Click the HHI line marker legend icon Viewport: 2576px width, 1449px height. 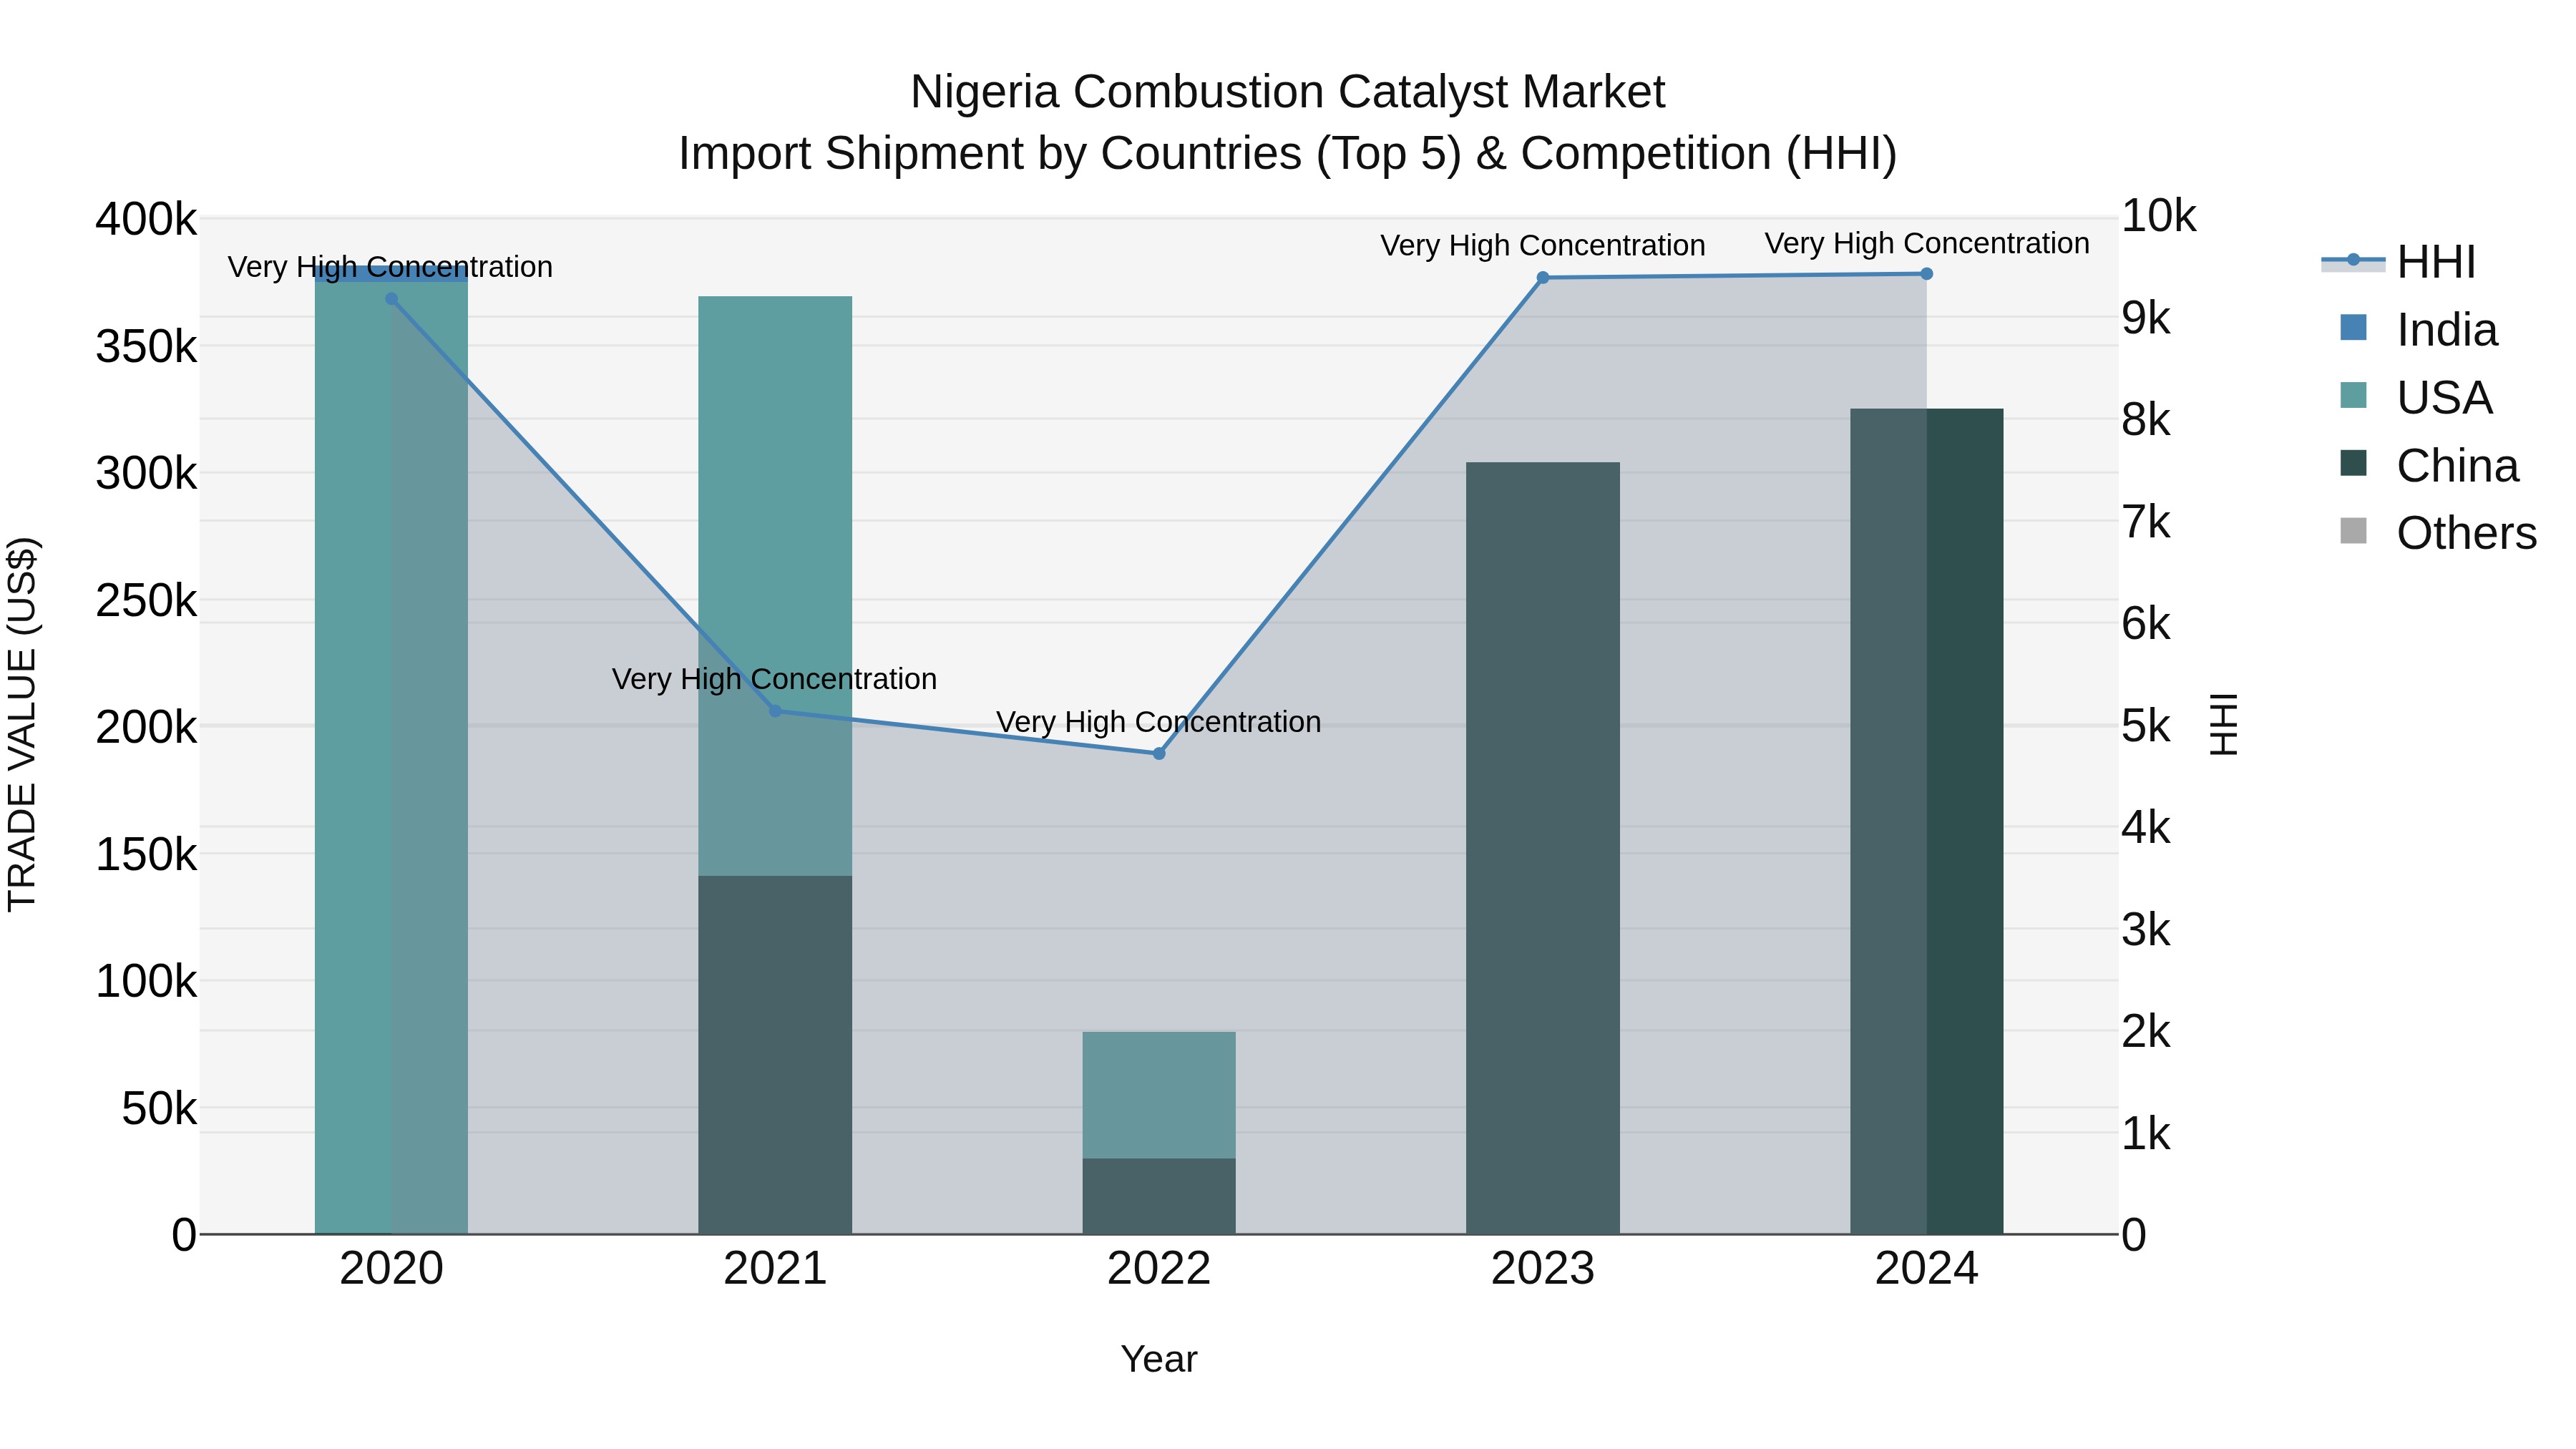point(2353,261)
